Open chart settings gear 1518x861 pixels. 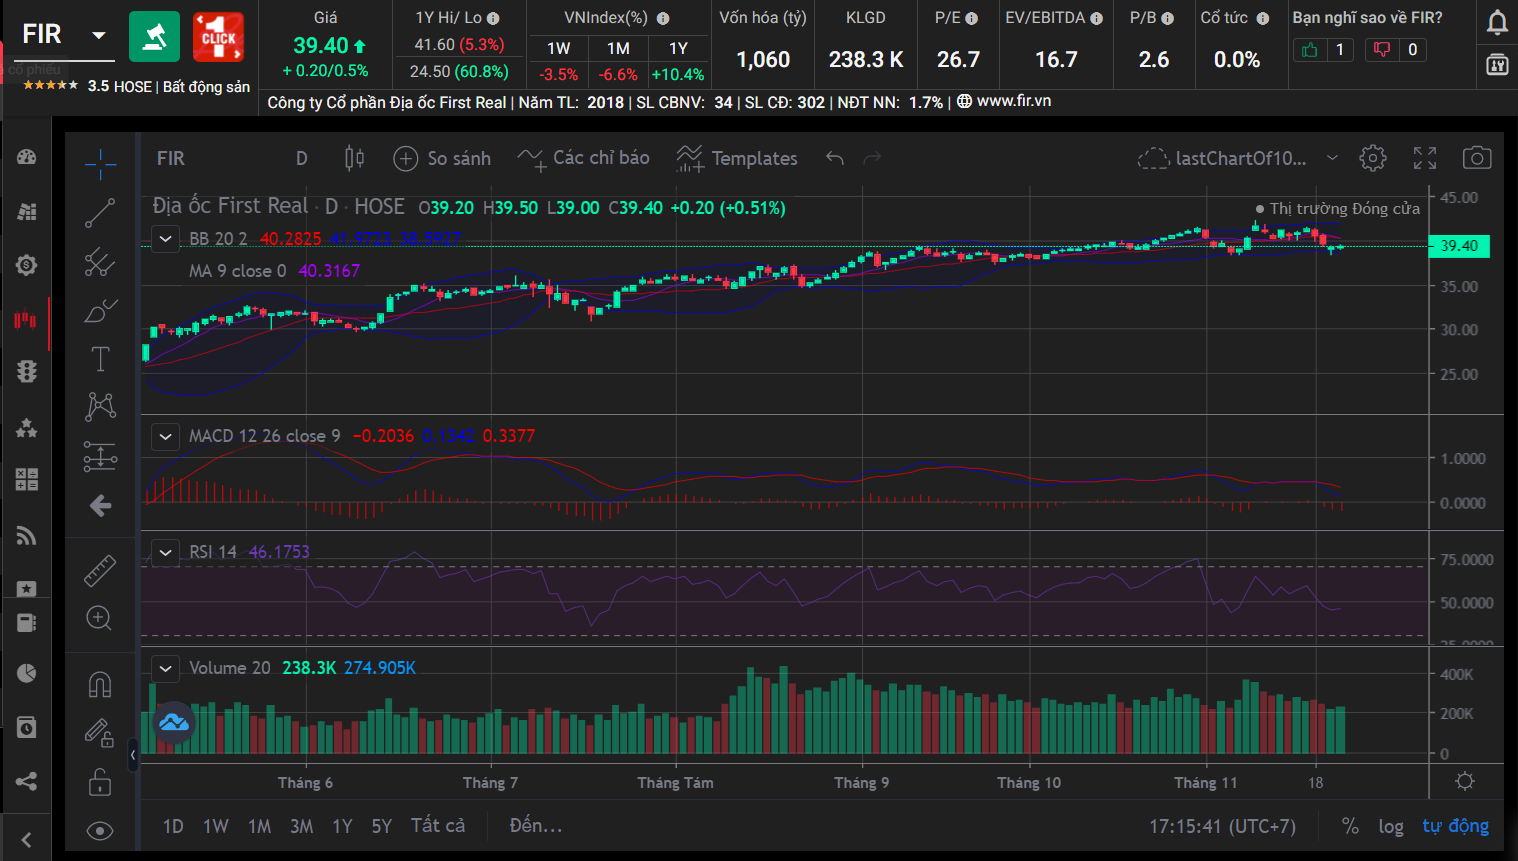1373,158
